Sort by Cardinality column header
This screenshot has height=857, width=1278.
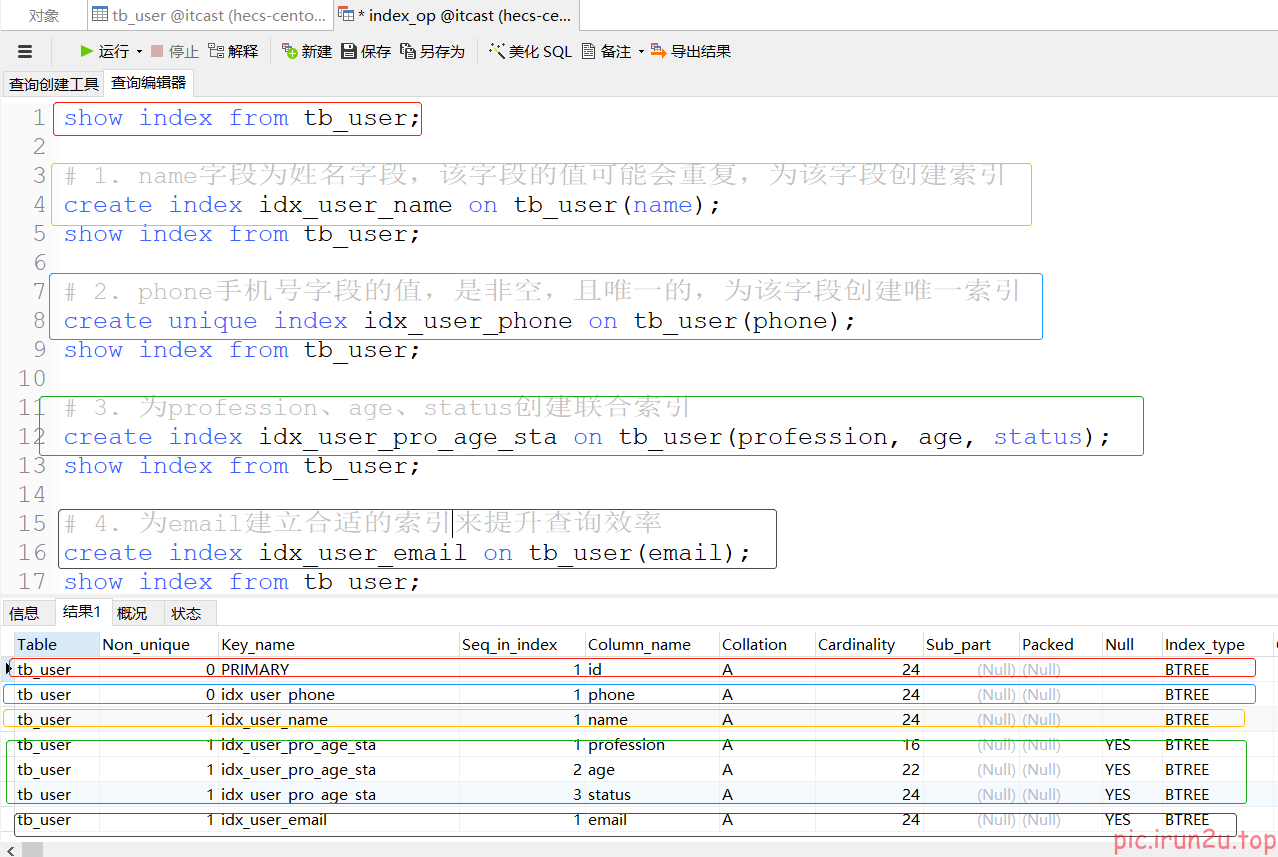[856, 645]
